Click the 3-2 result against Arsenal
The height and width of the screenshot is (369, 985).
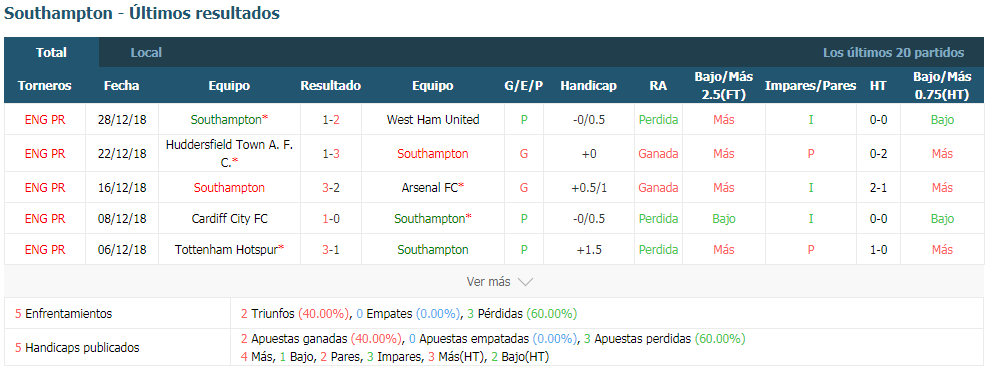331,187
